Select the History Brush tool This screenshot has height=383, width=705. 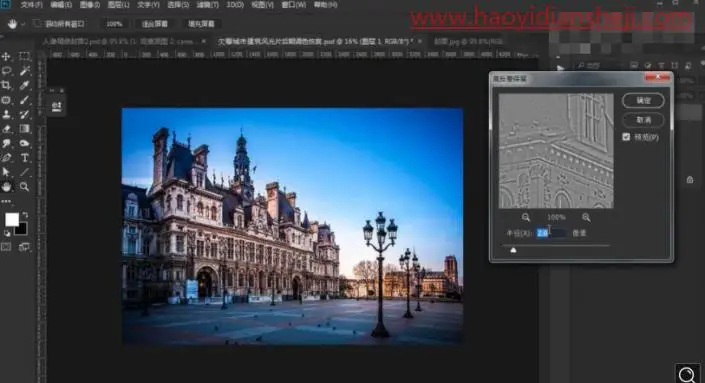[24, 114]
